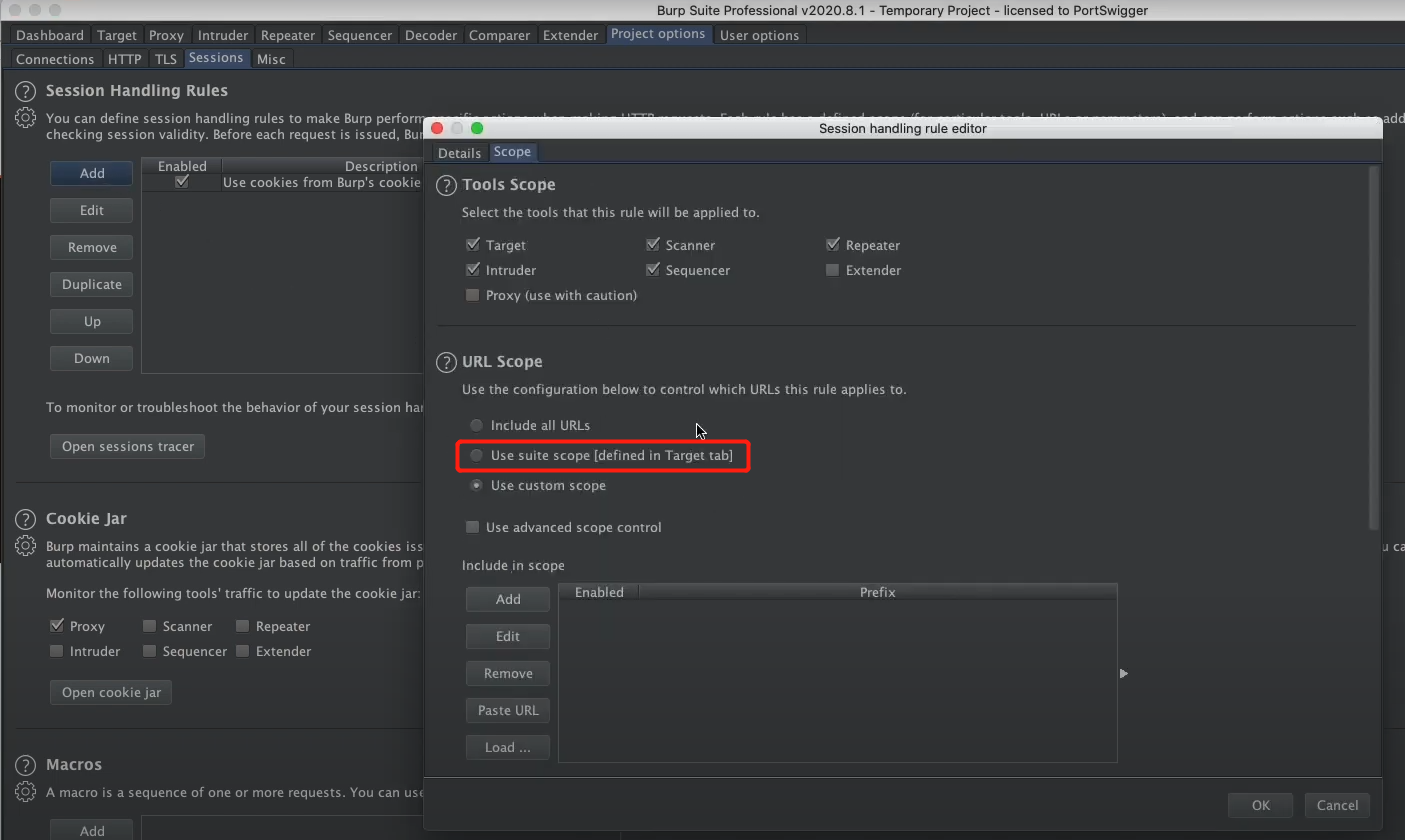Open the Comparer tab
The height and width of the screenshot is (840, 1405).
point(500,35)
